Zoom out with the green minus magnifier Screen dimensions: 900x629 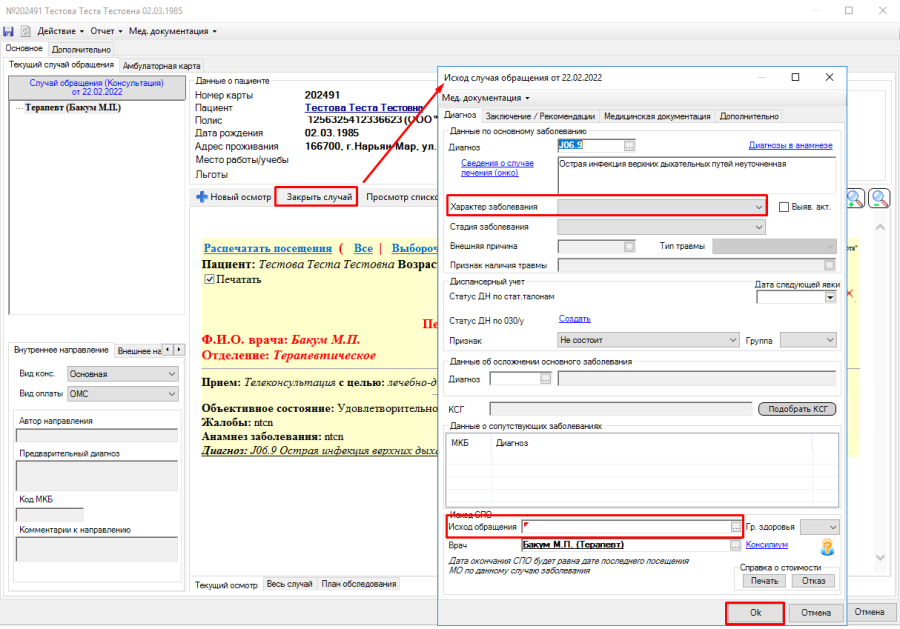coord(879,198)
